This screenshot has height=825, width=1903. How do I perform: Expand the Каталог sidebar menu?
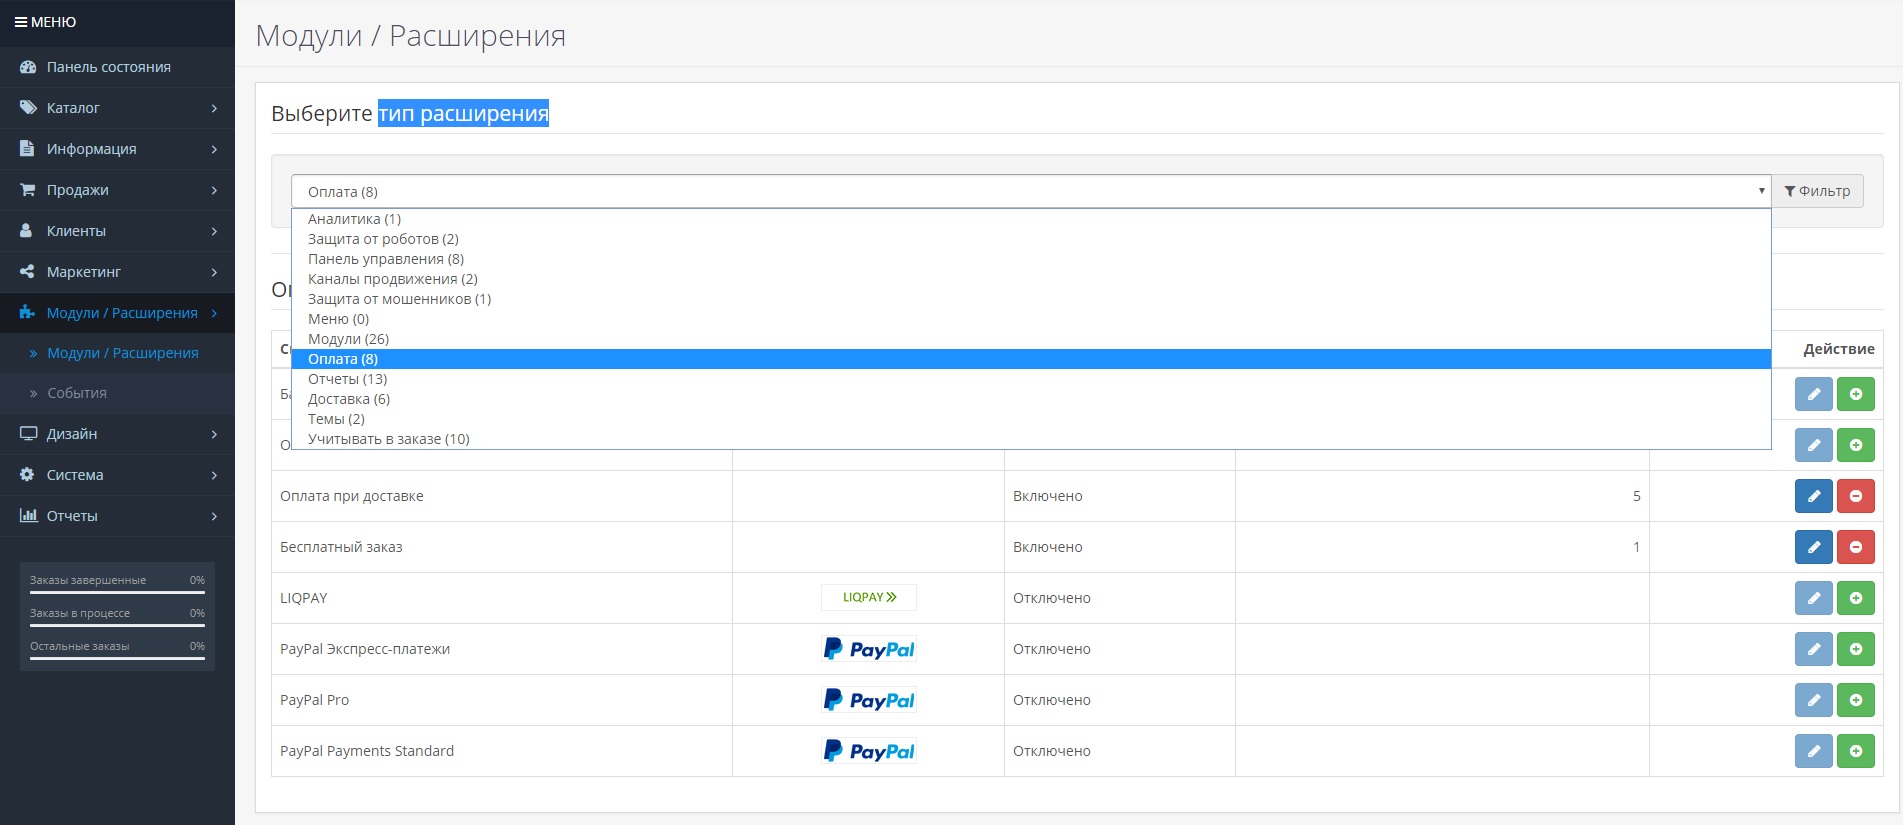(117, 108)
